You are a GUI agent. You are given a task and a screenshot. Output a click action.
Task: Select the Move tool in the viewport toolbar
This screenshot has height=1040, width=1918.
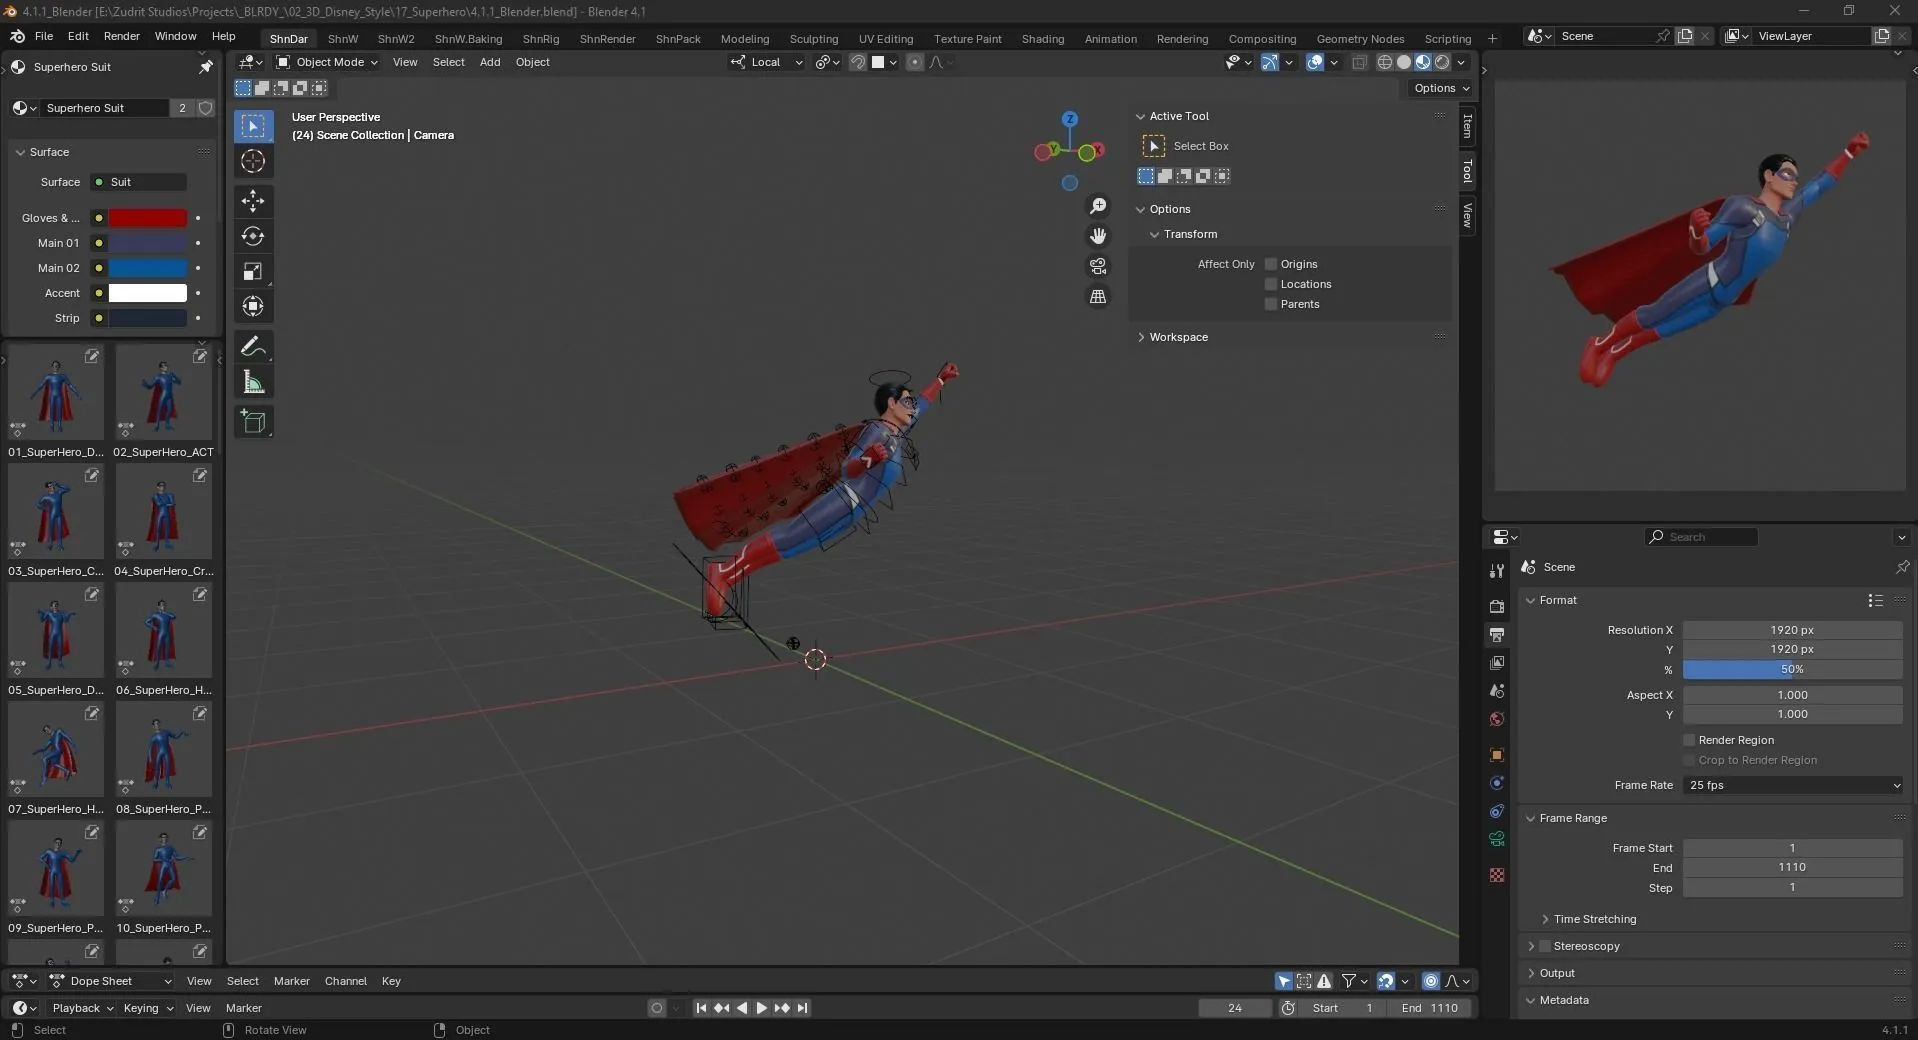coord(252,202)
